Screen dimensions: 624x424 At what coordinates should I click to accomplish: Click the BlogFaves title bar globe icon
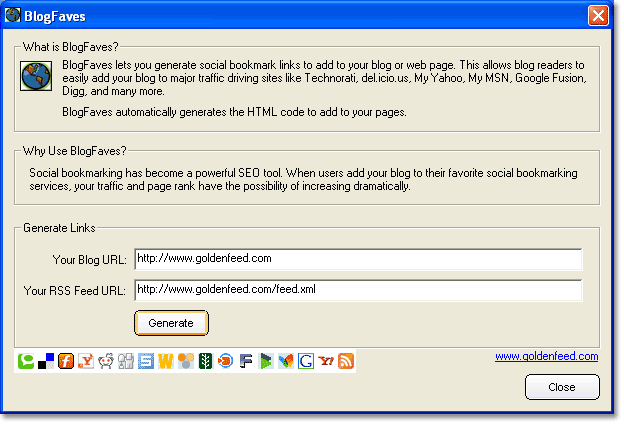pyautogui.click(x=12, y=15)
